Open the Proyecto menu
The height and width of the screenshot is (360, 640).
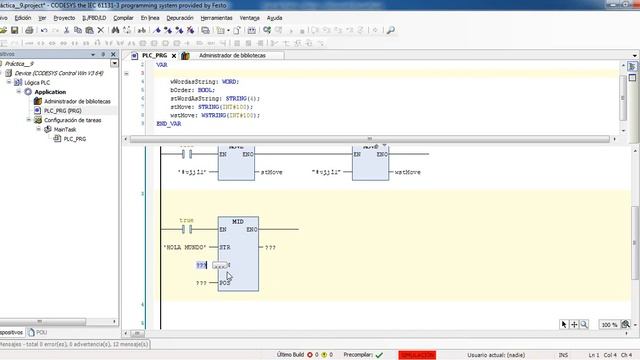[64, 18]
